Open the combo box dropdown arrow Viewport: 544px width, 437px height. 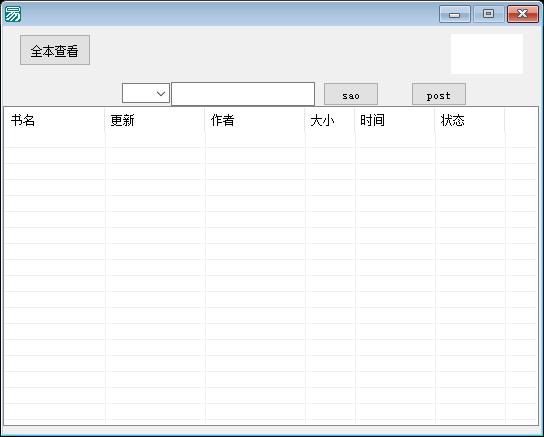pyautogui.click(x=161, y=93)
